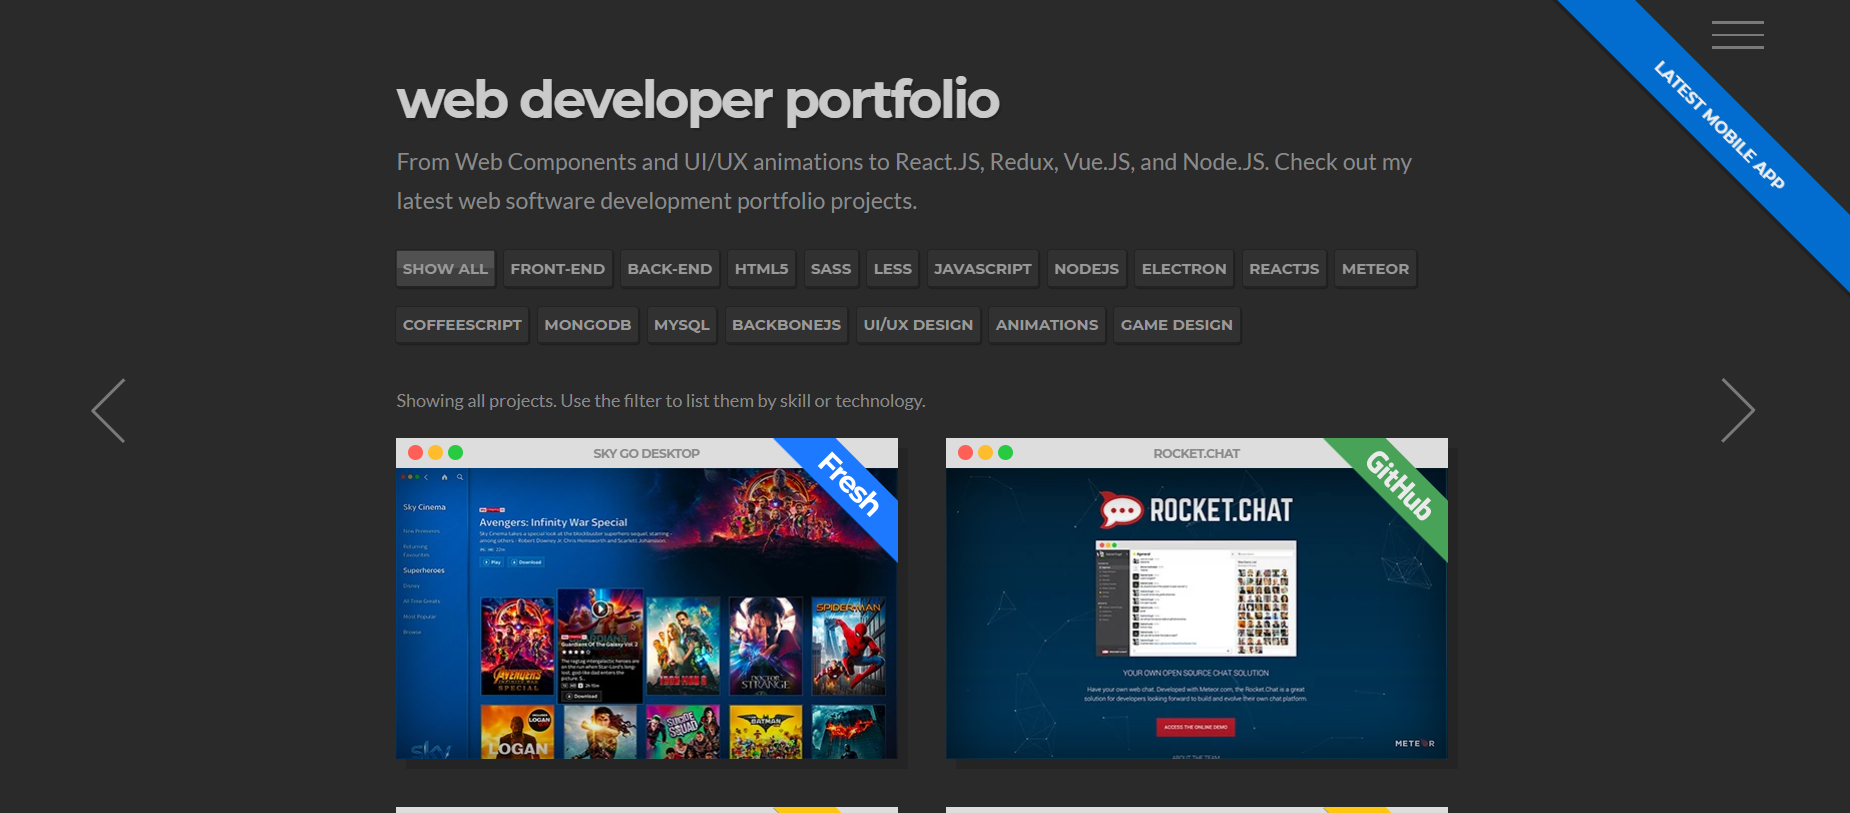
Task: Filter projects by LESS
Action: 893,269
